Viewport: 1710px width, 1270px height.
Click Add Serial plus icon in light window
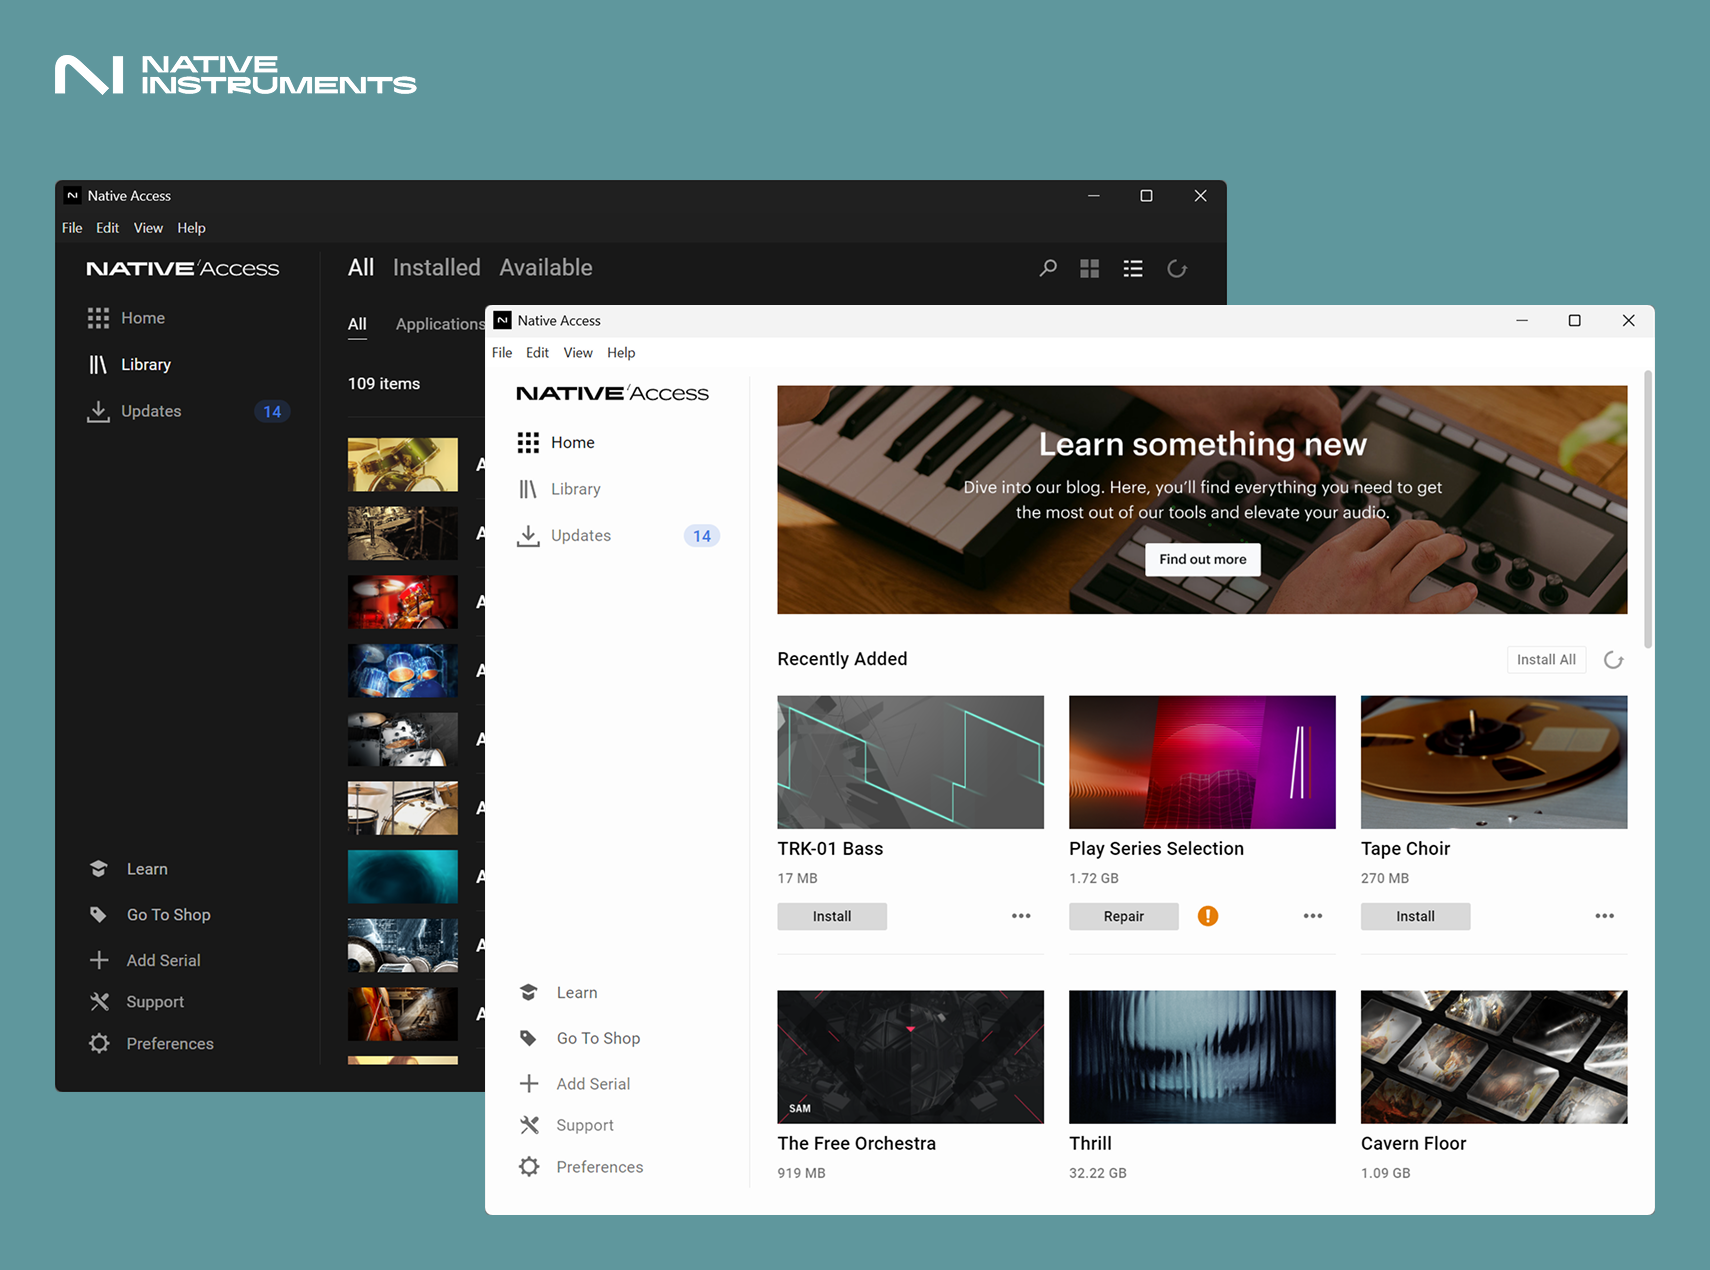(x=529, y=1083)
